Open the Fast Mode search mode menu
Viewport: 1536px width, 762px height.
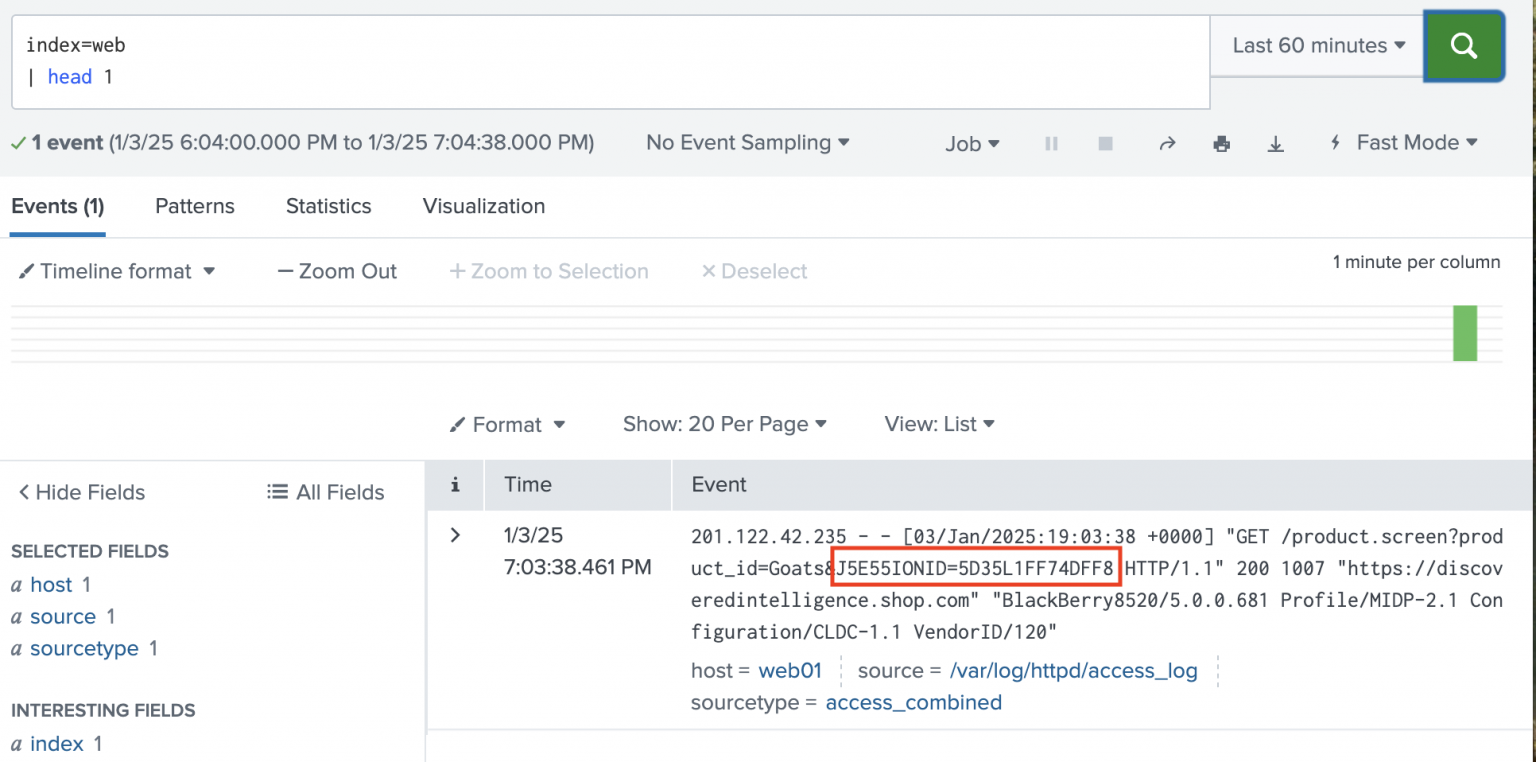(1405, 143)
